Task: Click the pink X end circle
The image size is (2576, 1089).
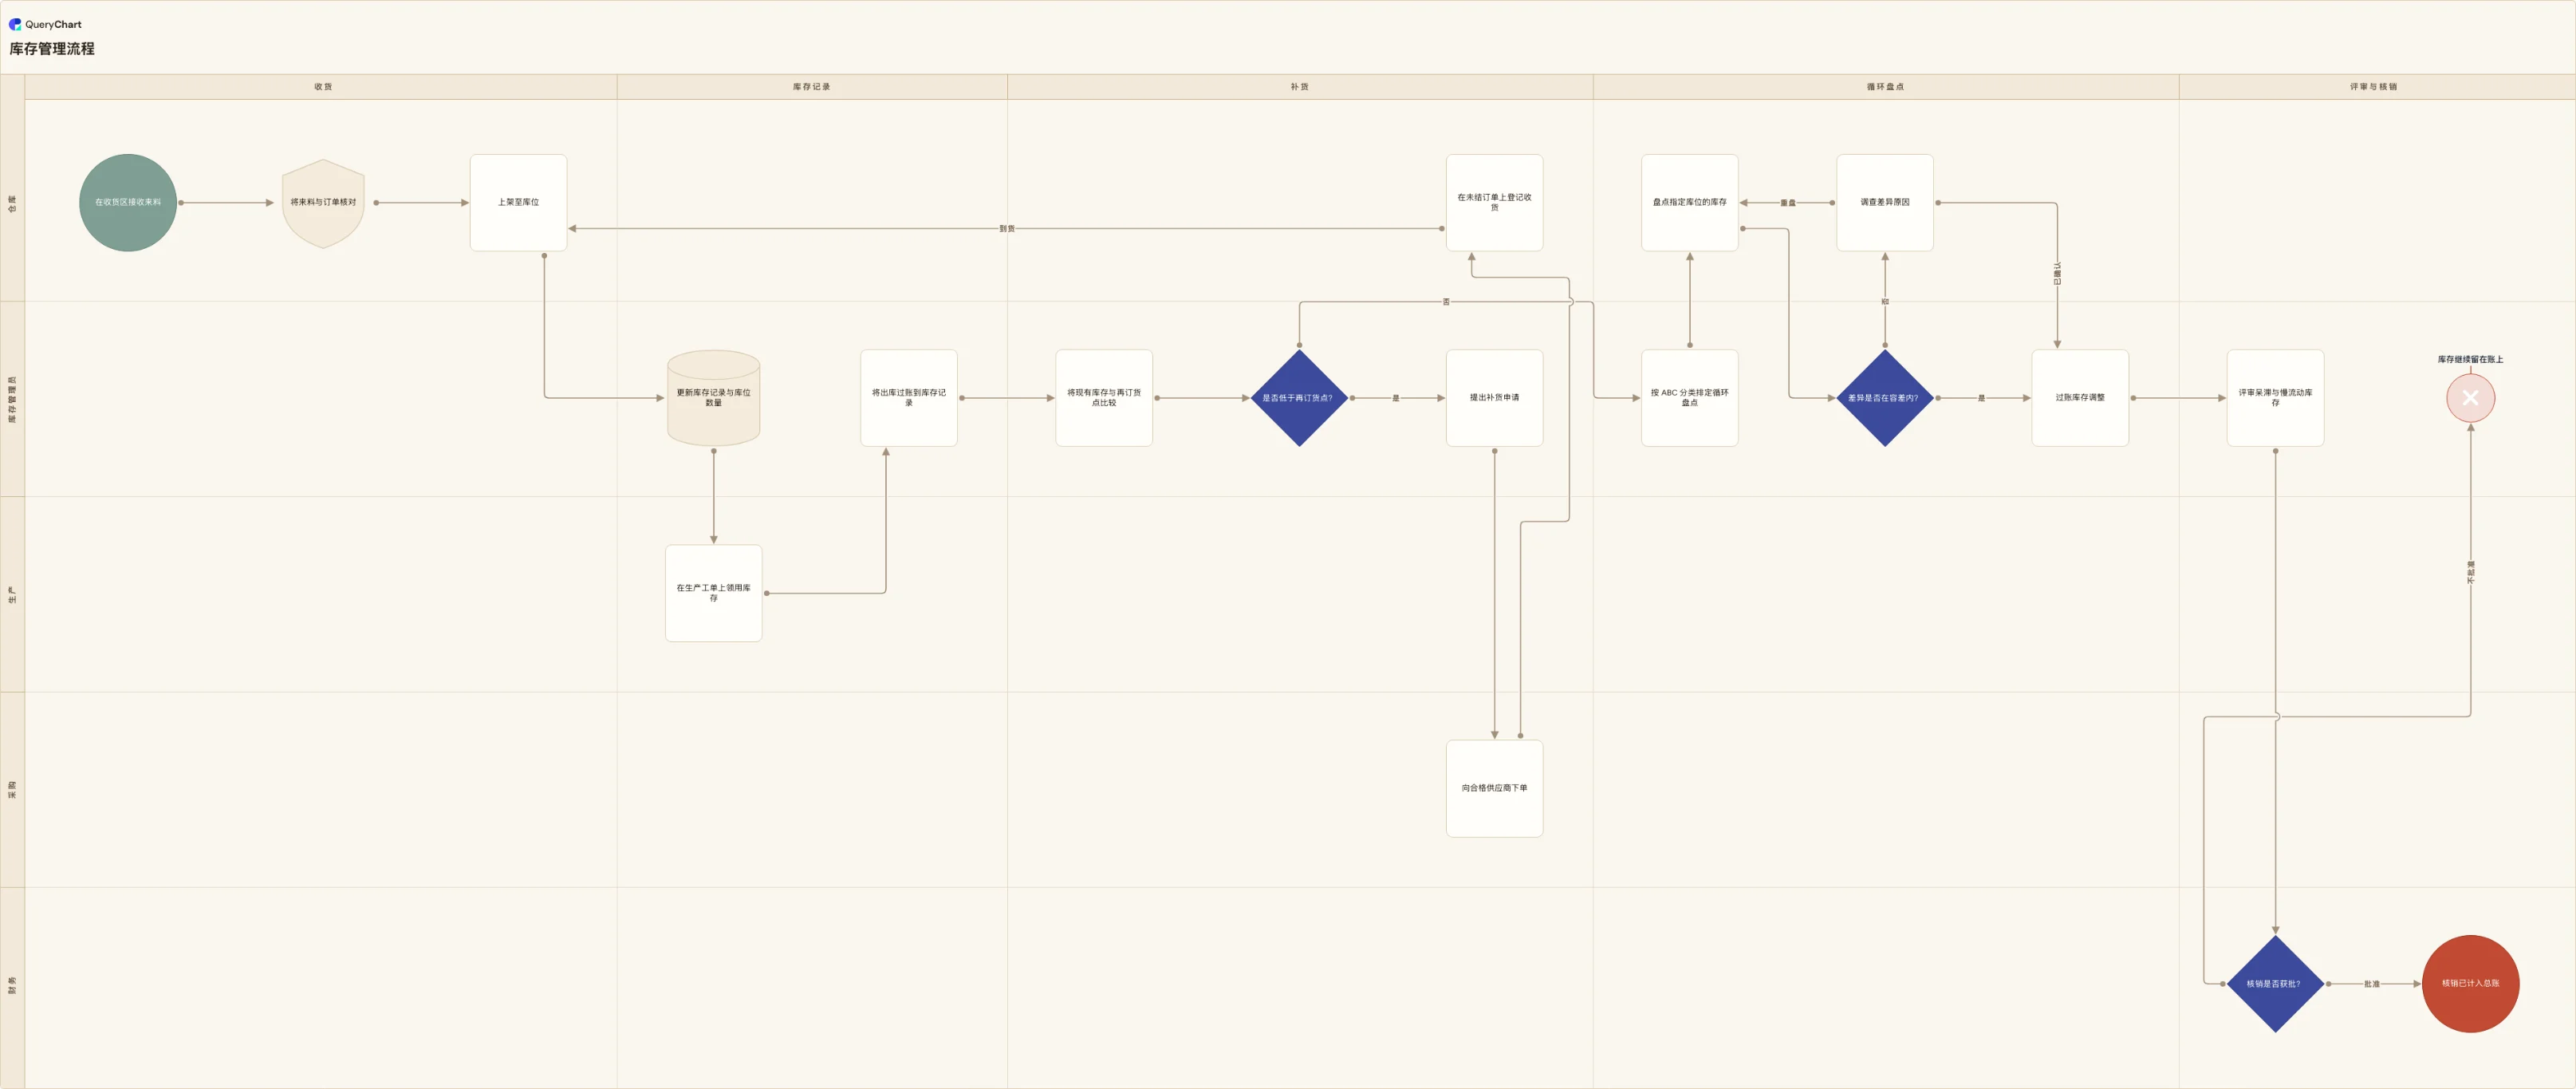Action: pyautogui.click(x=2470, y=398)
